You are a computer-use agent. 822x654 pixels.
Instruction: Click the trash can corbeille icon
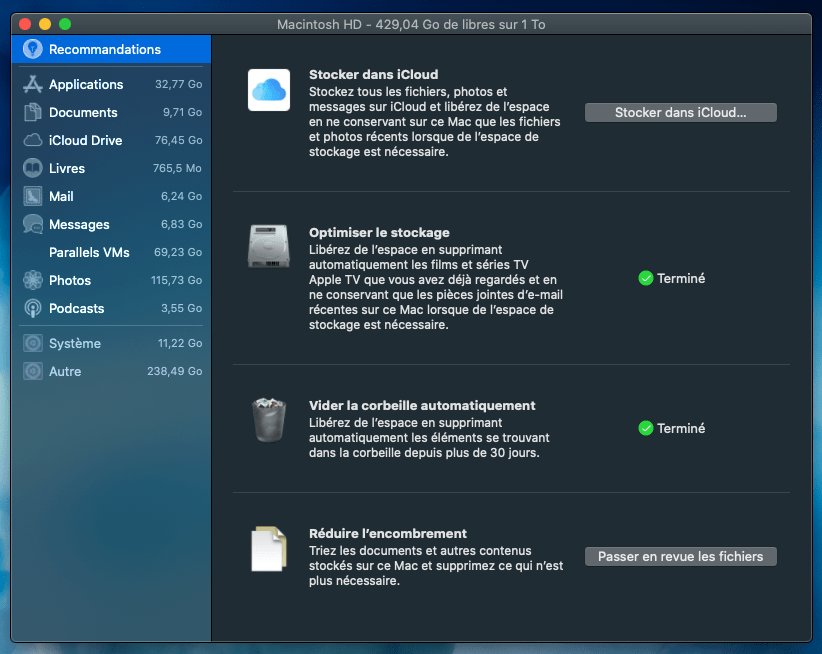coord(268,420)
